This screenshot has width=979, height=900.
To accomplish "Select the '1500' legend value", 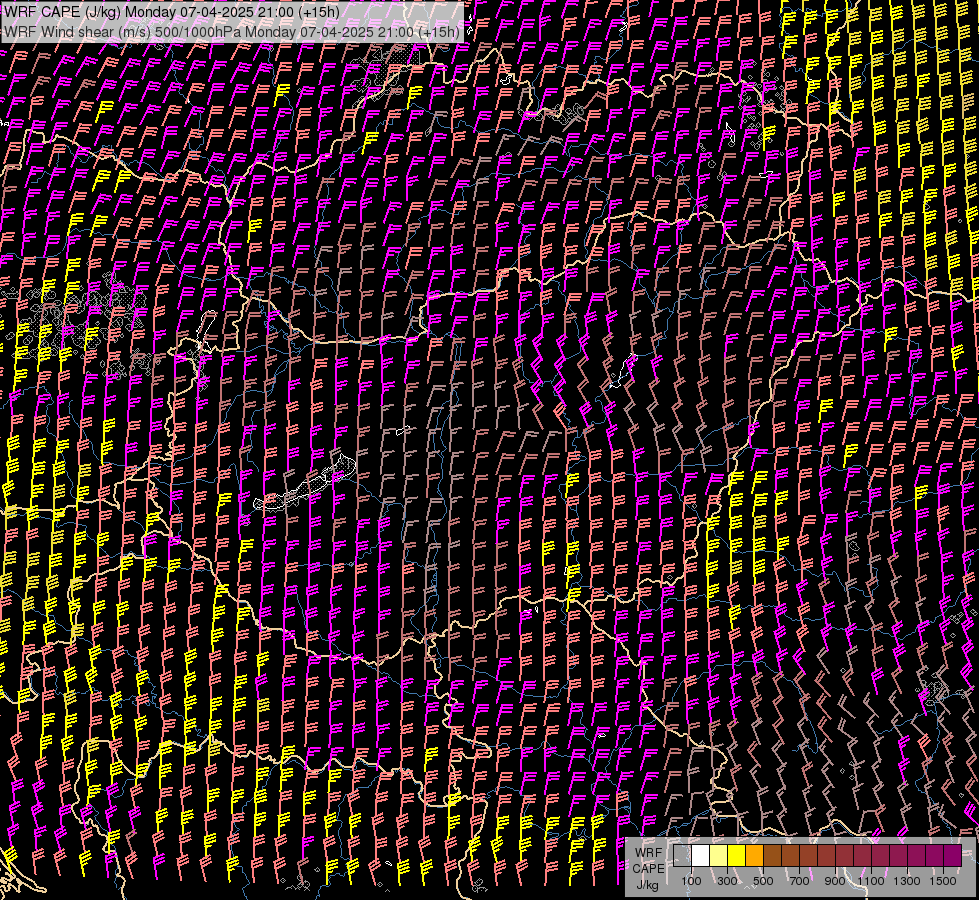I will [x=943, y=881].
